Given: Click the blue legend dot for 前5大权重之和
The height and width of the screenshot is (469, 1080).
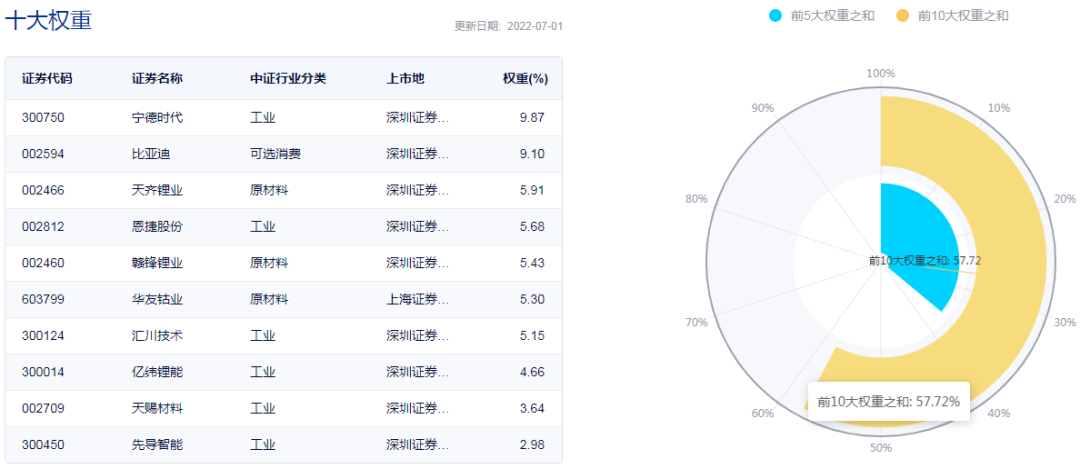Looking at the screenshot, I should pyautogui.click(x=776, y=16).
